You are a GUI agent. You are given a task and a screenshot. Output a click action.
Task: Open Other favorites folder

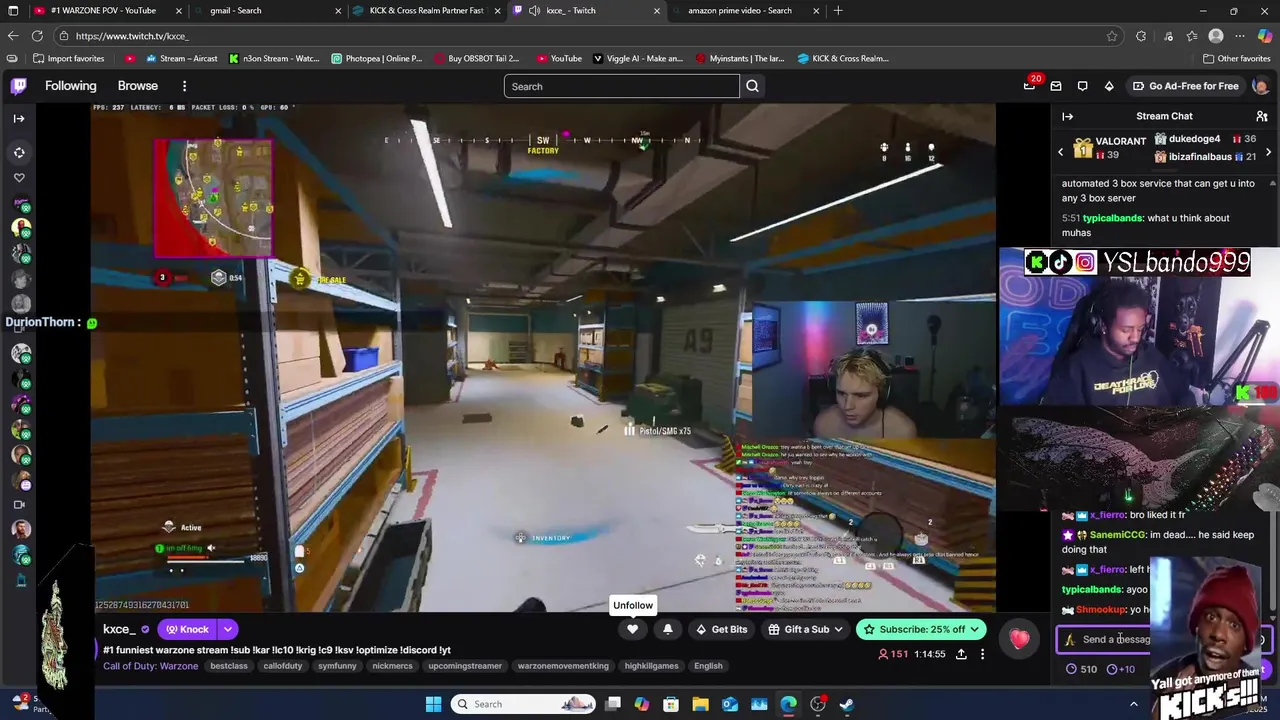[1237, 58]
